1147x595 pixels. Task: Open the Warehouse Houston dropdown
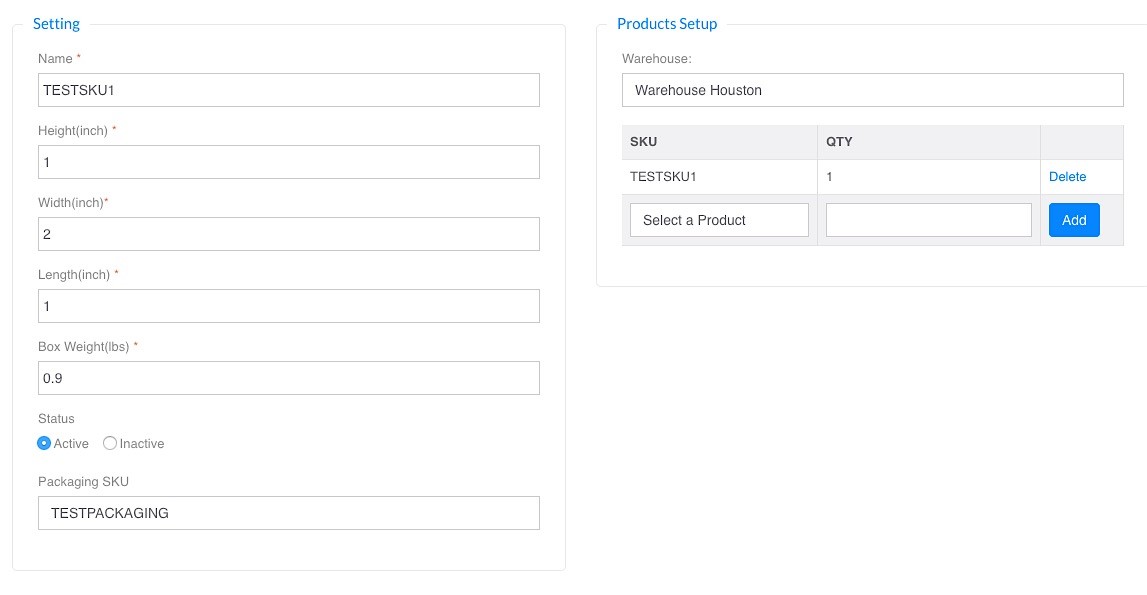click(x=873, y=90)
